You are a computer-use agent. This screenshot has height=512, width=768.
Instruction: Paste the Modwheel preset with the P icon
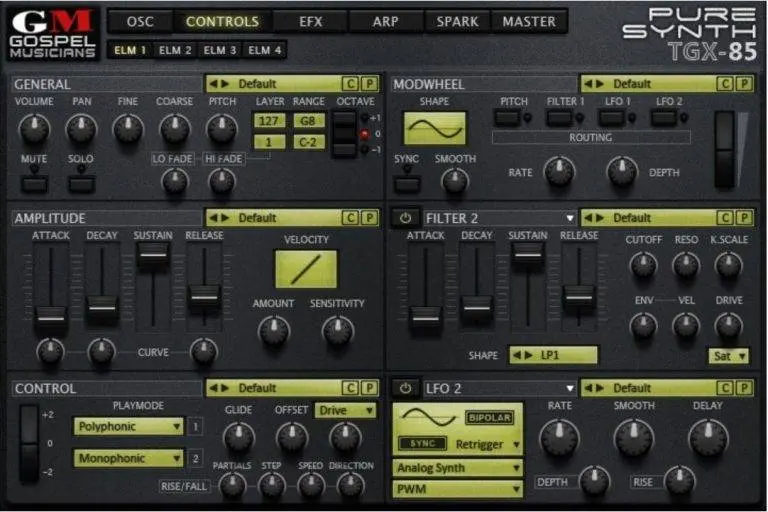tap(744, 84)
